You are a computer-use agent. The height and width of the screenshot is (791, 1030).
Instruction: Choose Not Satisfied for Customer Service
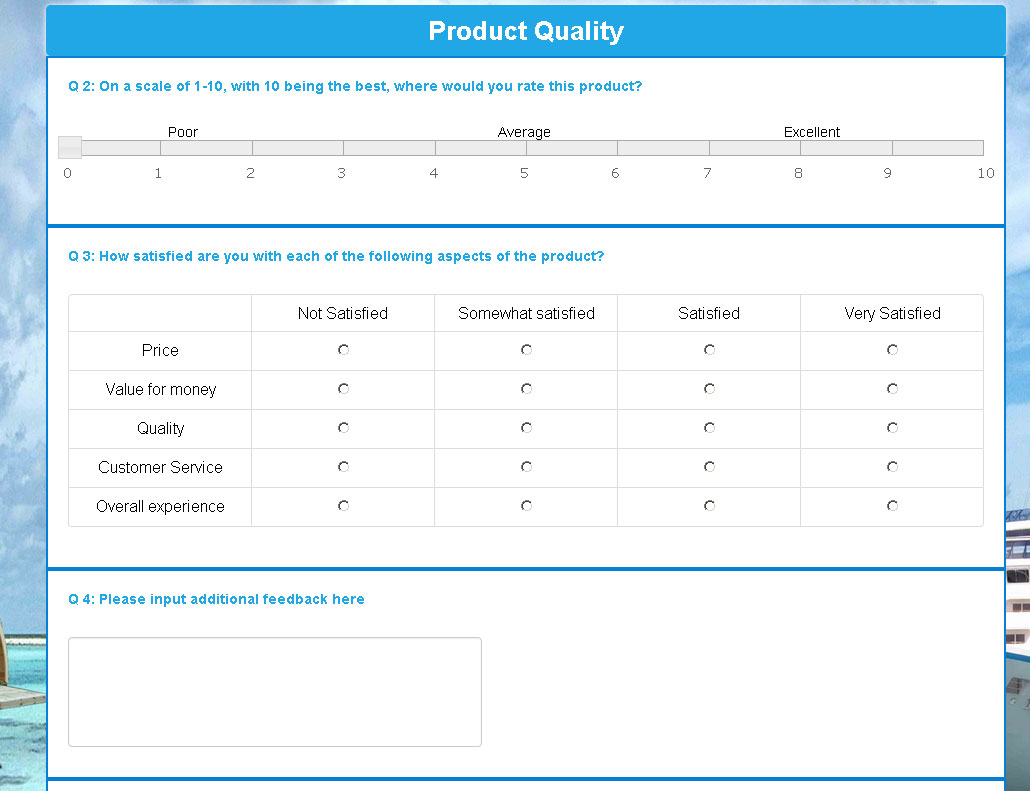click(x=343, y=467)
